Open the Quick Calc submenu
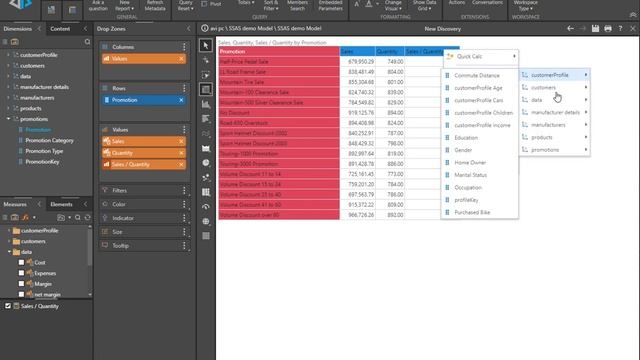This screenshot has width=640, height=360. coord(481,56)
